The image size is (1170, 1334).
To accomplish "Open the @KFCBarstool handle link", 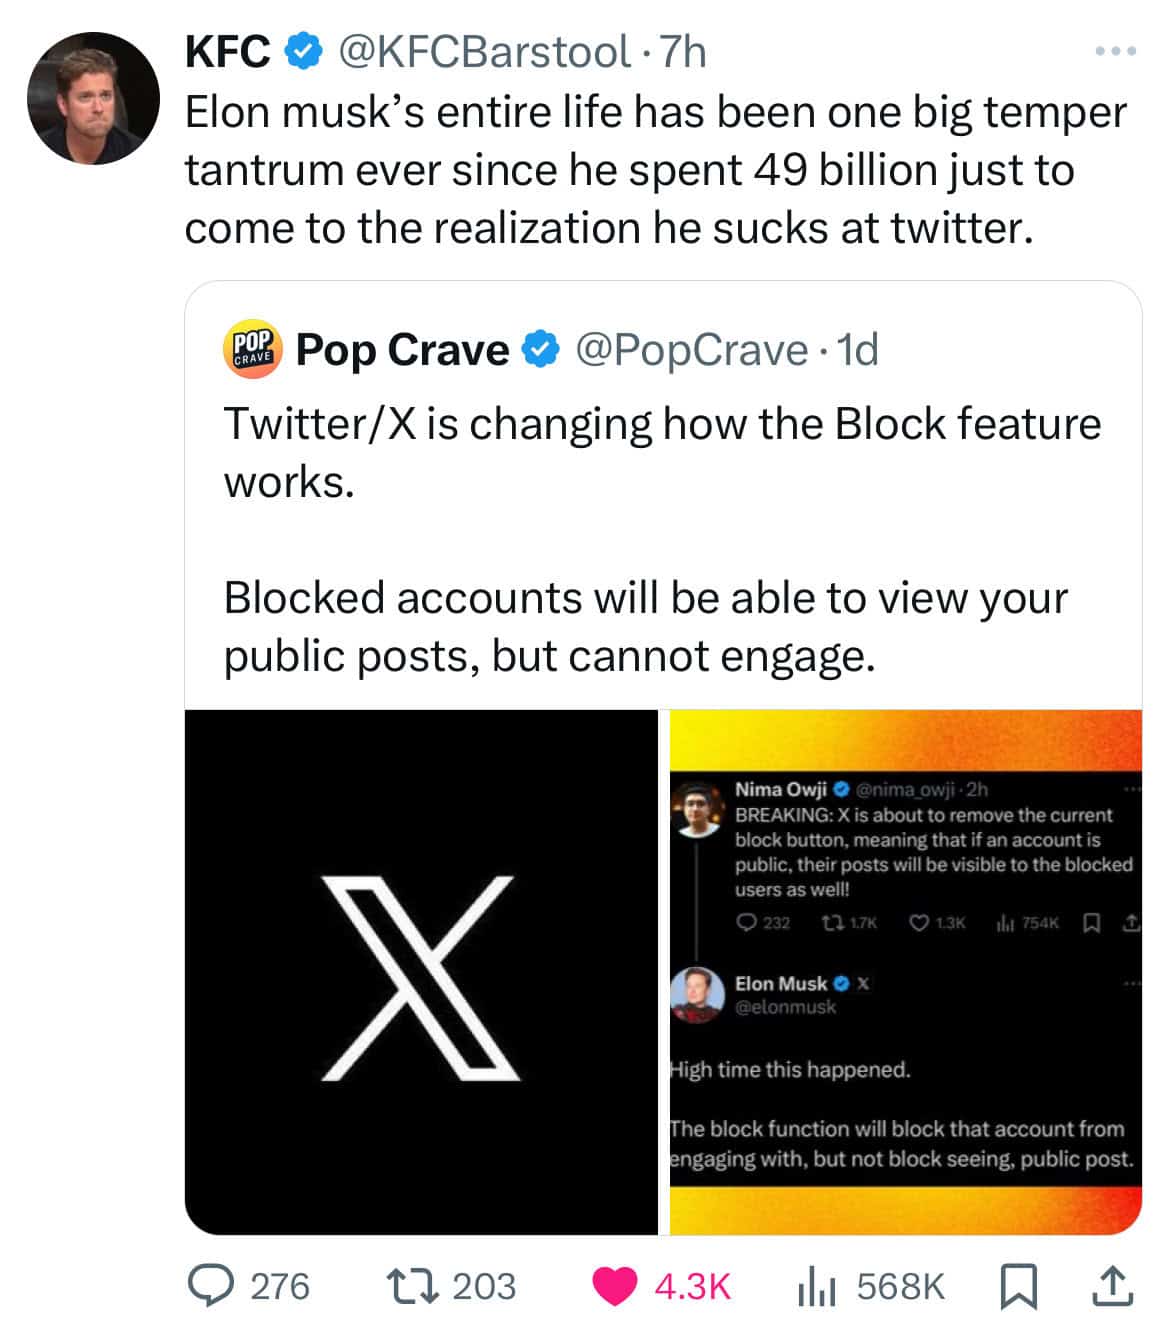I will click(x=487, y=51).
